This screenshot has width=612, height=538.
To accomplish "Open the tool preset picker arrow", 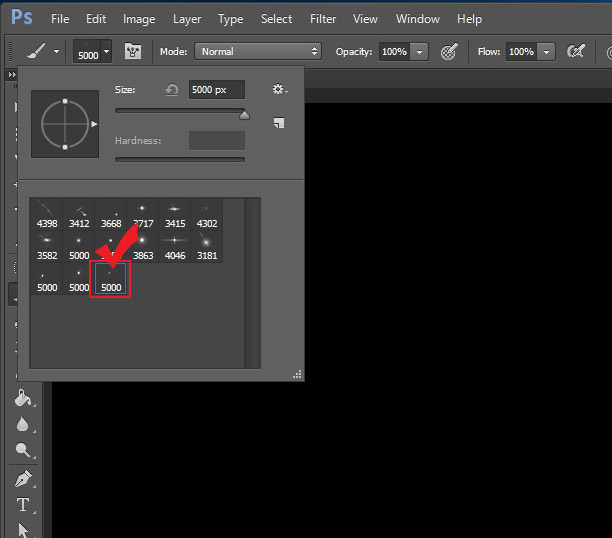I will (x=57, y=51).
